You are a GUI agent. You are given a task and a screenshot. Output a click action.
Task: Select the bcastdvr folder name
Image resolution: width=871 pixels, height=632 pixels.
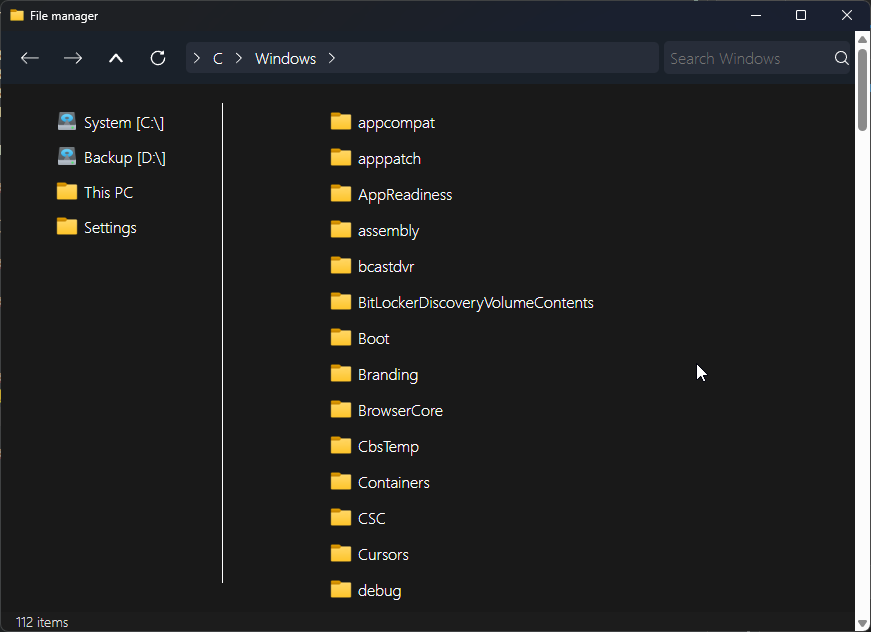coord(386,267)
